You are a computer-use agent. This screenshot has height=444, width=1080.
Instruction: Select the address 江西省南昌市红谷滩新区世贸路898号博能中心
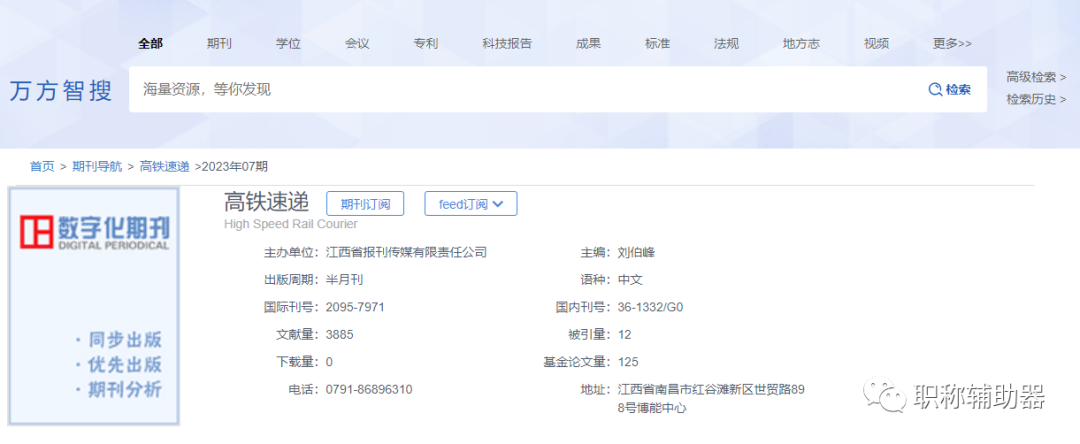tap(712, 399)
